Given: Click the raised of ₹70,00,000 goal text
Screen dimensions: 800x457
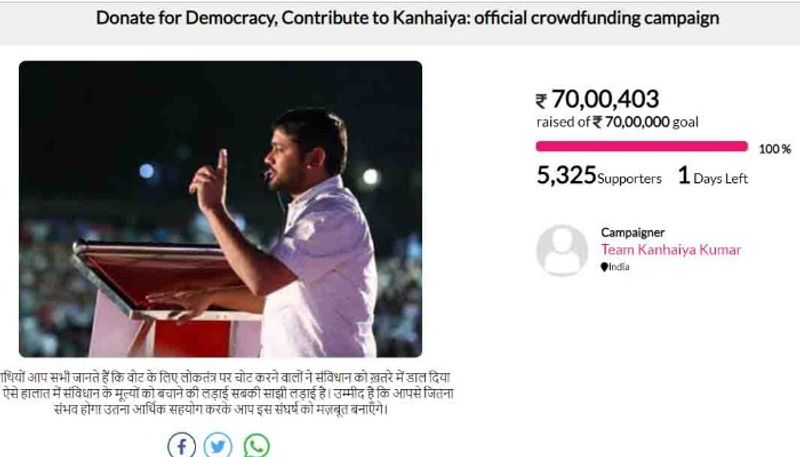Looking at the screenshot, I should pos(617,122).
